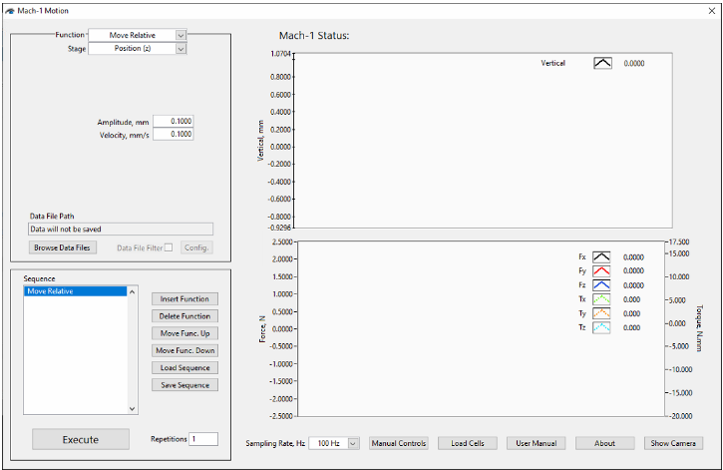Screen dimensions: 723x470
Task: Click the About button
Action: [604, 443]
